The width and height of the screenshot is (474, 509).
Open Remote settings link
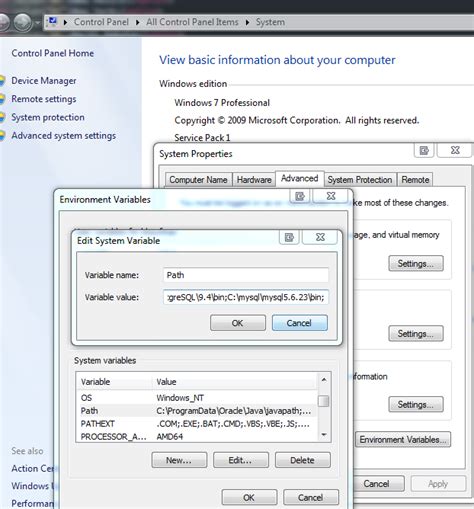(44, 99)
